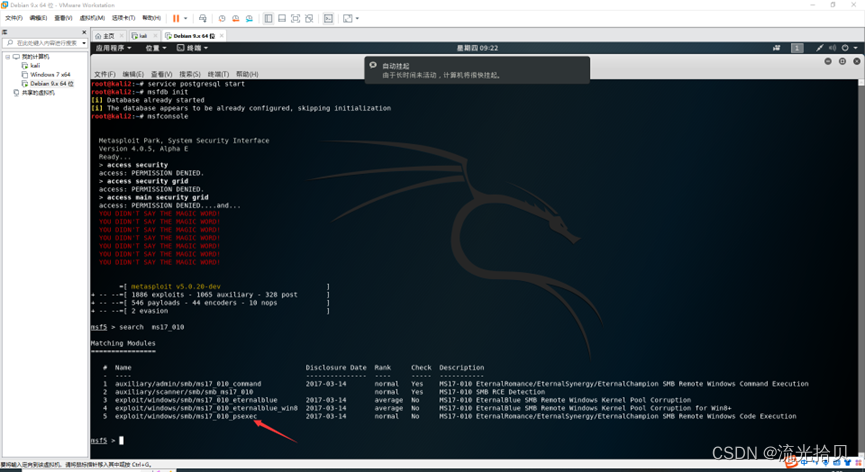Open the guest 应用程序 menu

point(113,48)
